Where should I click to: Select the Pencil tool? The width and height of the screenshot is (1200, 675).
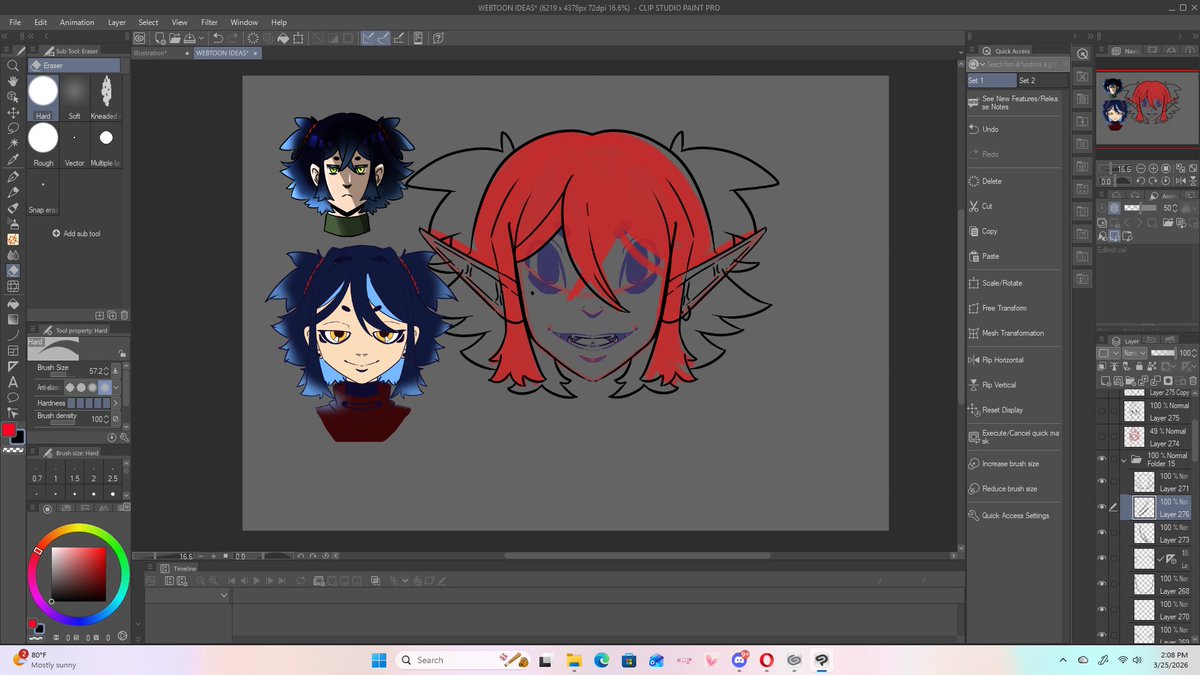tap(13, 192)
